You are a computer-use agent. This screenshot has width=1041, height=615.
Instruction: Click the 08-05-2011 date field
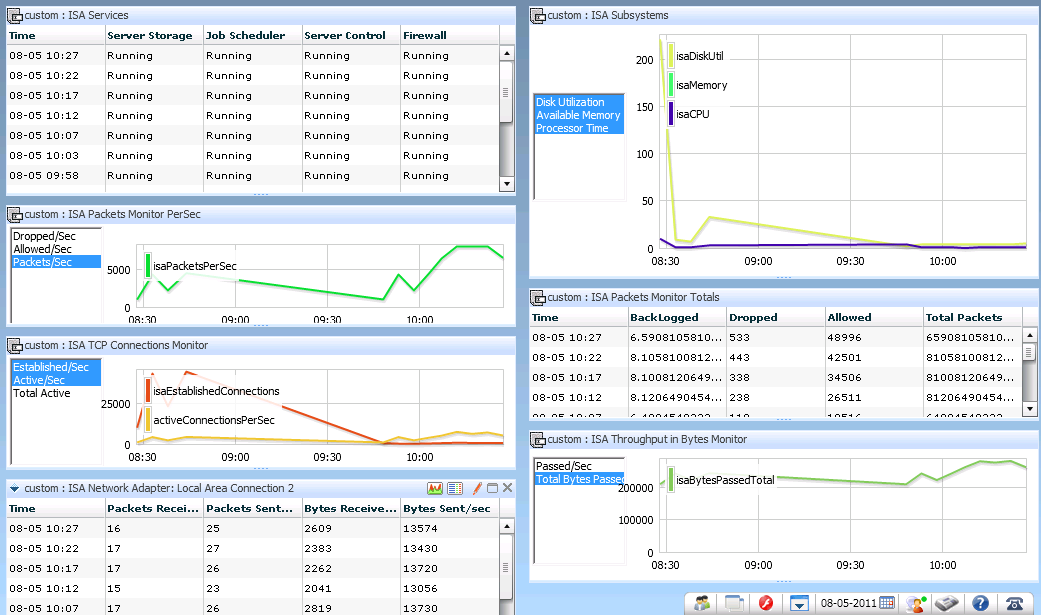[x=848, y=603]
